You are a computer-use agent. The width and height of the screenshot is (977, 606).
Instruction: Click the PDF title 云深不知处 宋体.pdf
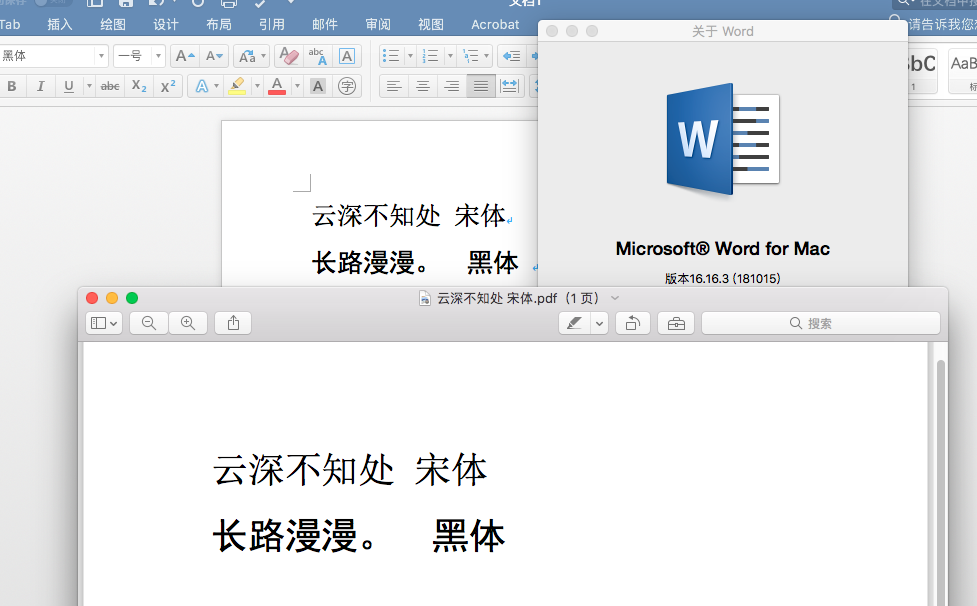497,298
